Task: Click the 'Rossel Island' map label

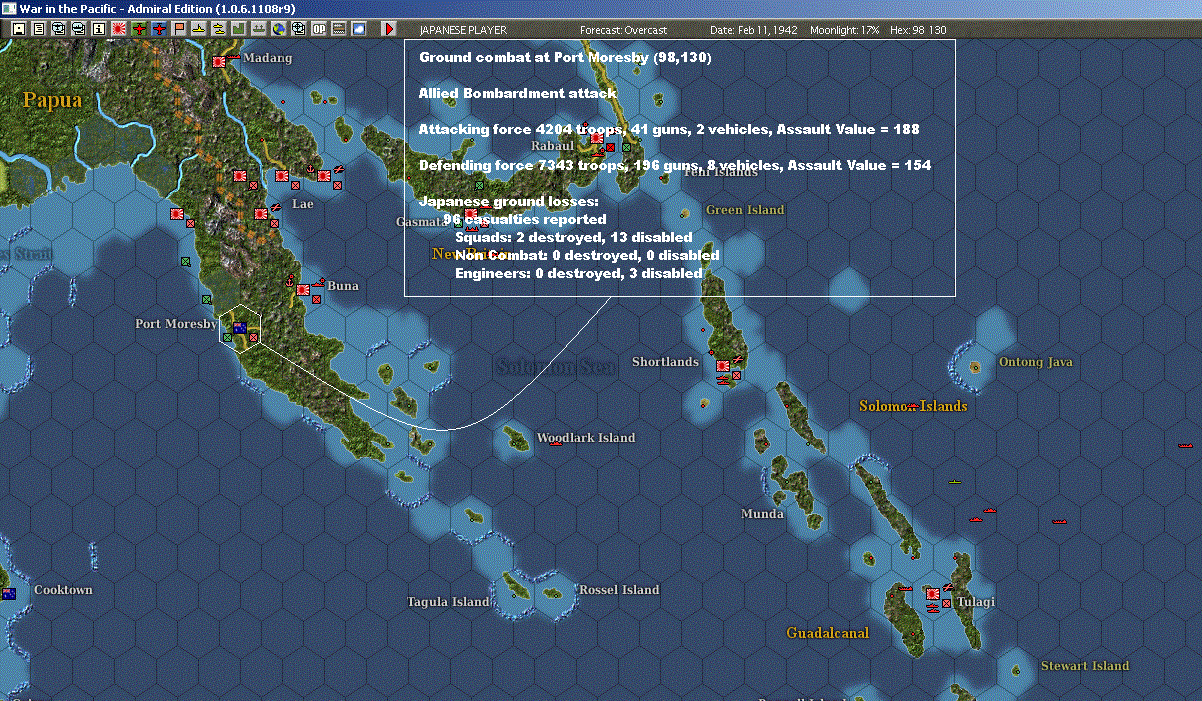Action: 619,590
